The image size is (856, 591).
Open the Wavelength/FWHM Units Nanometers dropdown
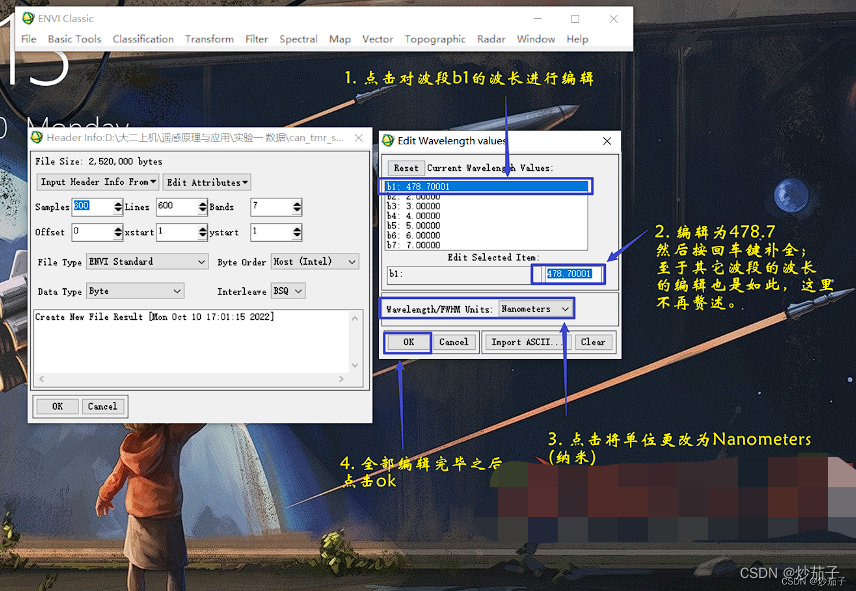point(535,309)
